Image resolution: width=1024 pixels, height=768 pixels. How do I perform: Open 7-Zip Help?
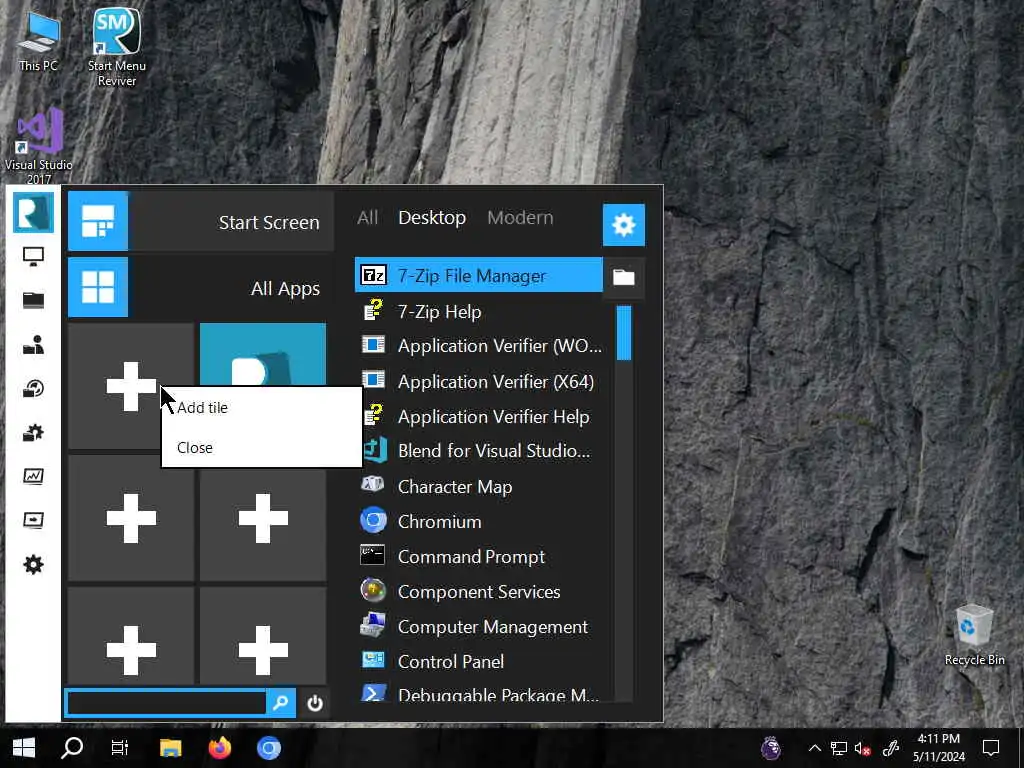[479, 311]
